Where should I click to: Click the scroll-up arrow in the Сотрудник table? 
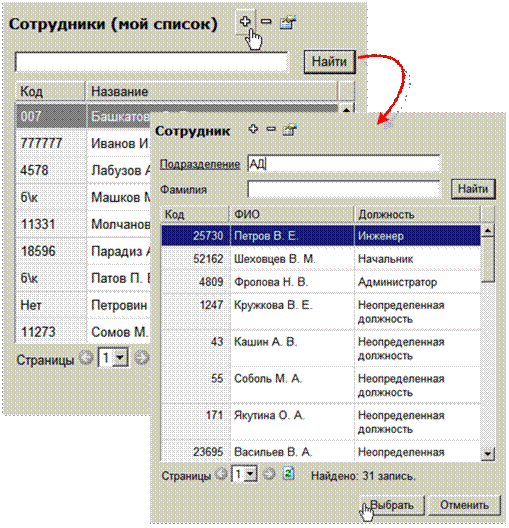coord(487,230)
